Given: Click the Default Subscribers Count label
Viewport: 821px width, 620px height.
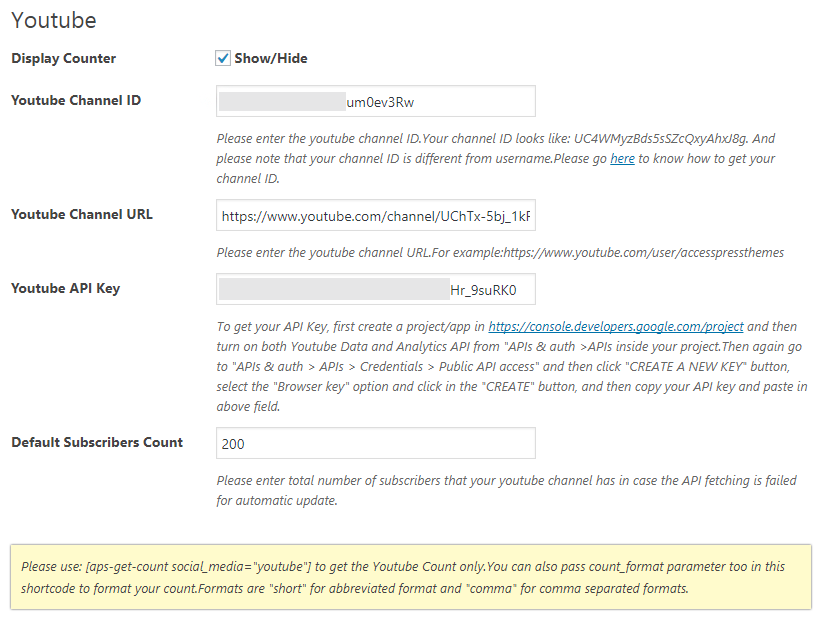Looking at the screenshot, I should (97, 442).
